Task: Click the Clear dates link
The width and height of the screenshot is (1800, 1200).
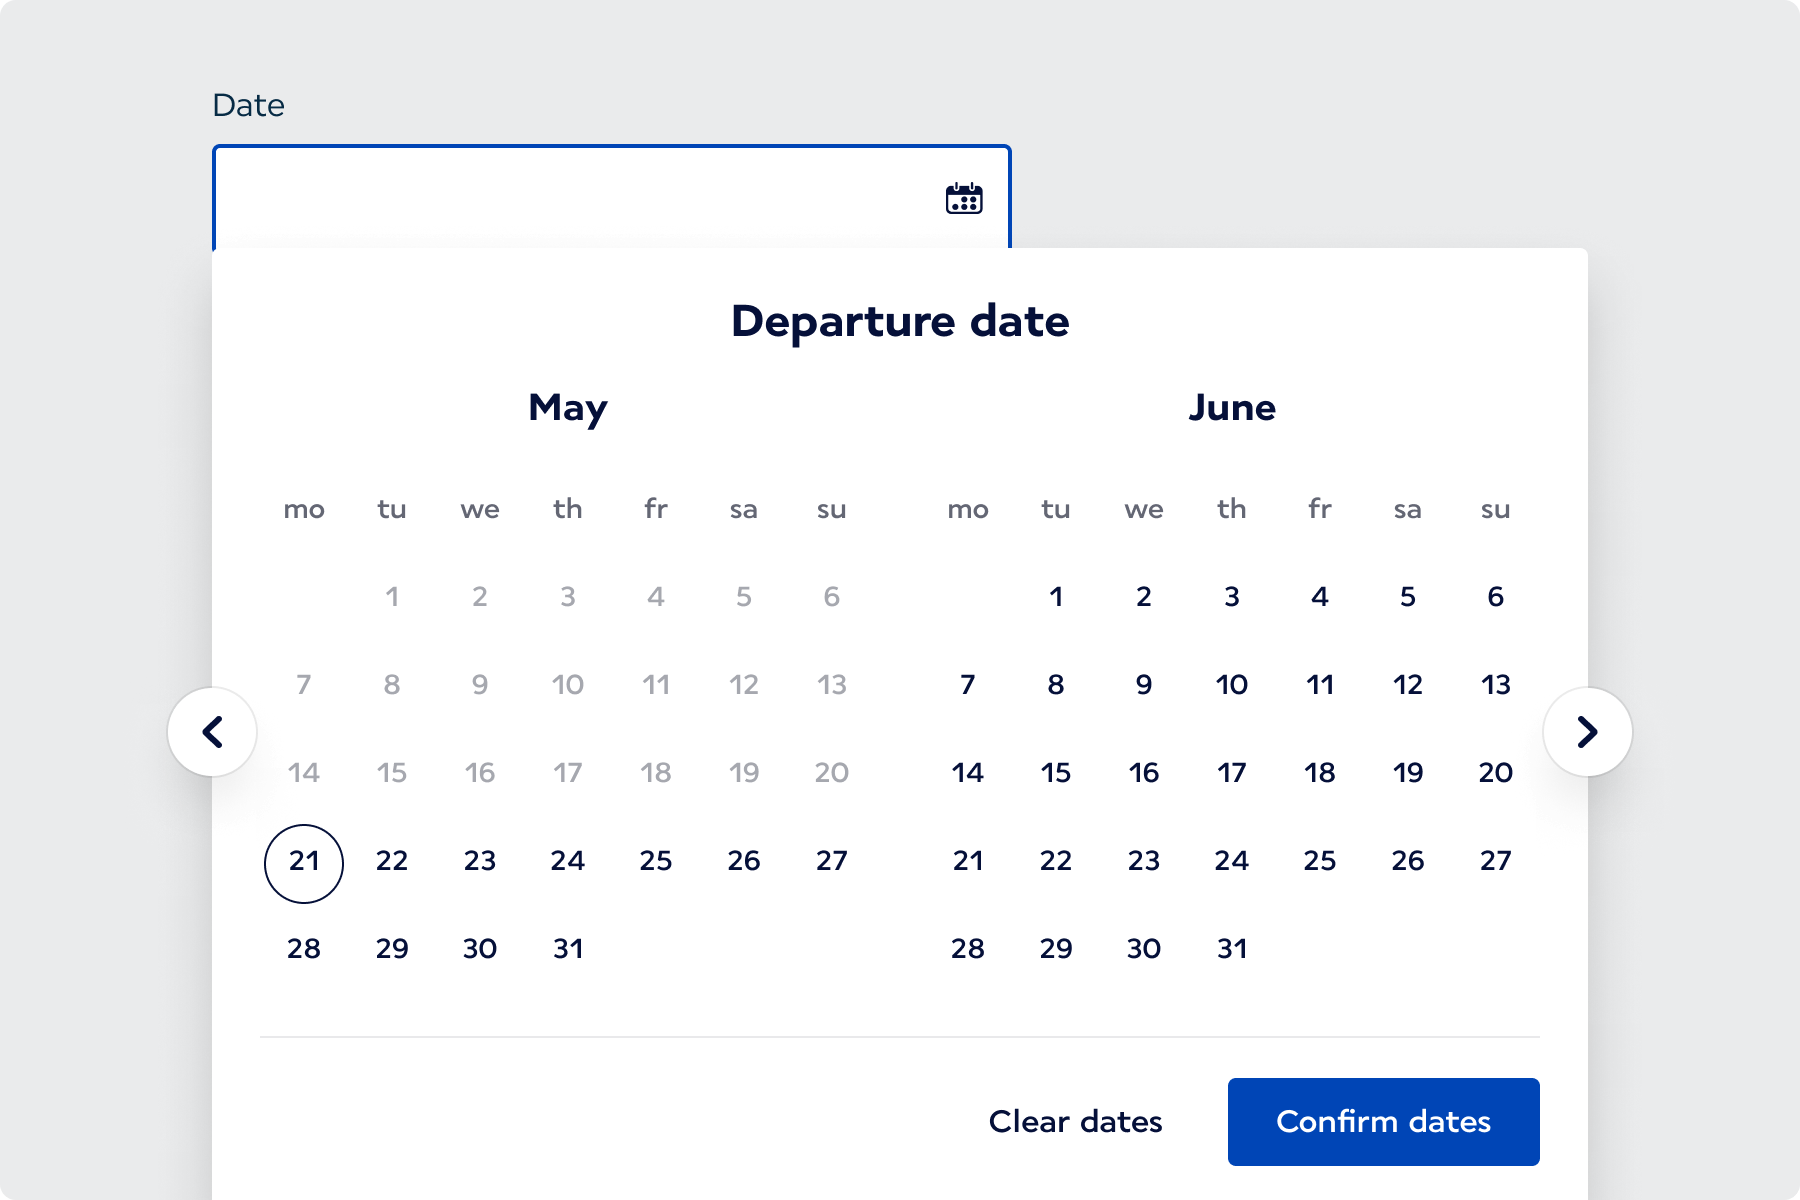Action: click(x=1074, y=1122)
